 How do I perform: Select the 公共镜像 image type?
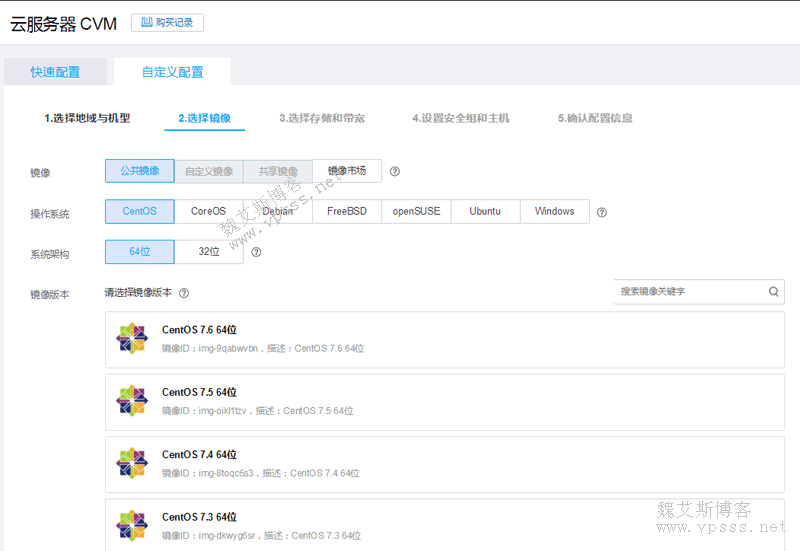[139, 171]
